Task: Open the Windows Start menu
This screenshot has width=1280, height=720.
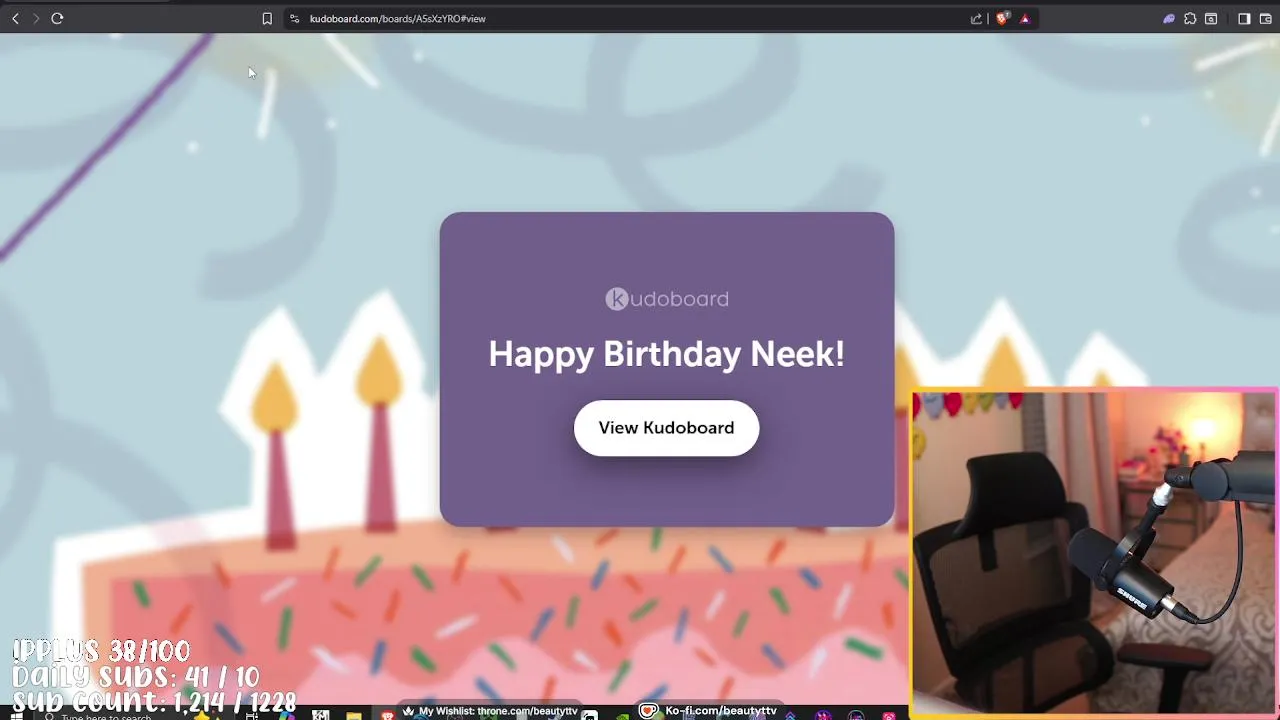Action: point(16,716)
